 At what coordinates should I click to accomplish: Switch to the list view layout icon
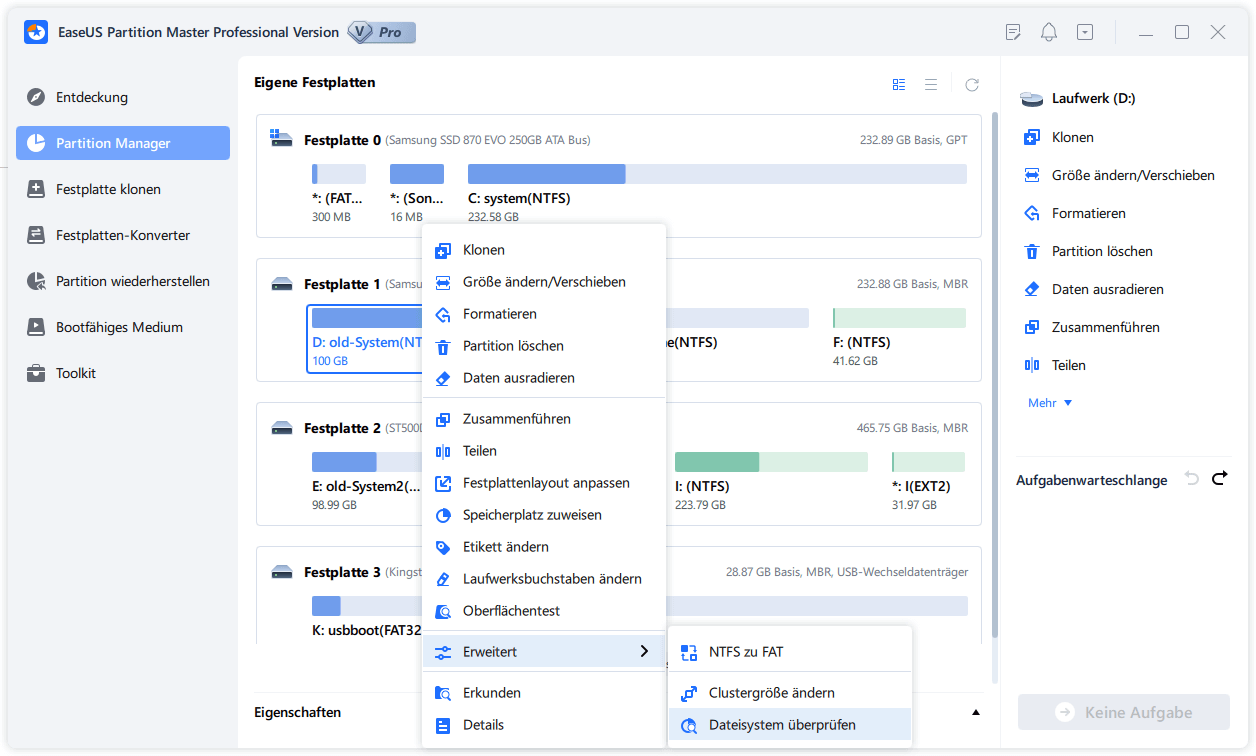pos(931,85)
